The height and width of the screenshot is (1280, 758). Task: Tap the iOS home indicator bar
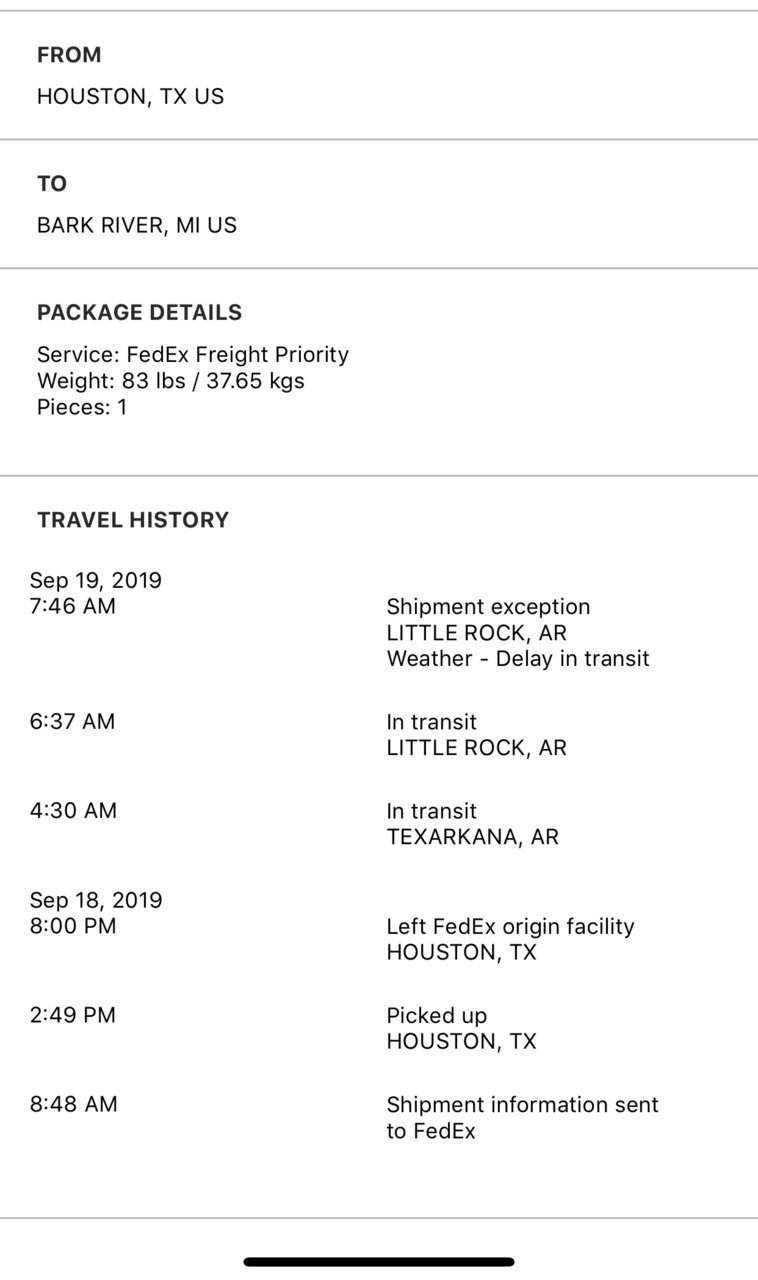(379, 1262)
